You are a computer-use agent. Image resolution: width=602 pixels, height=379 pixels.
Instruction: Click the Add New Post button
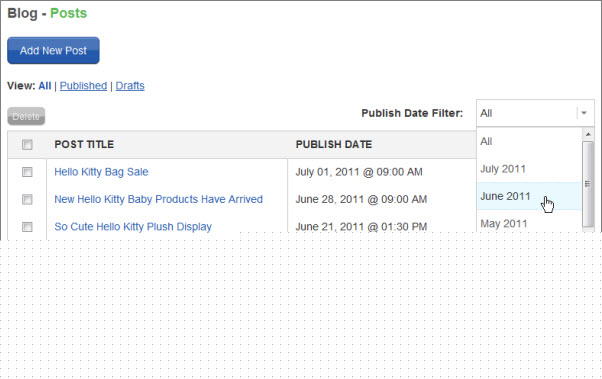[53, 50]
